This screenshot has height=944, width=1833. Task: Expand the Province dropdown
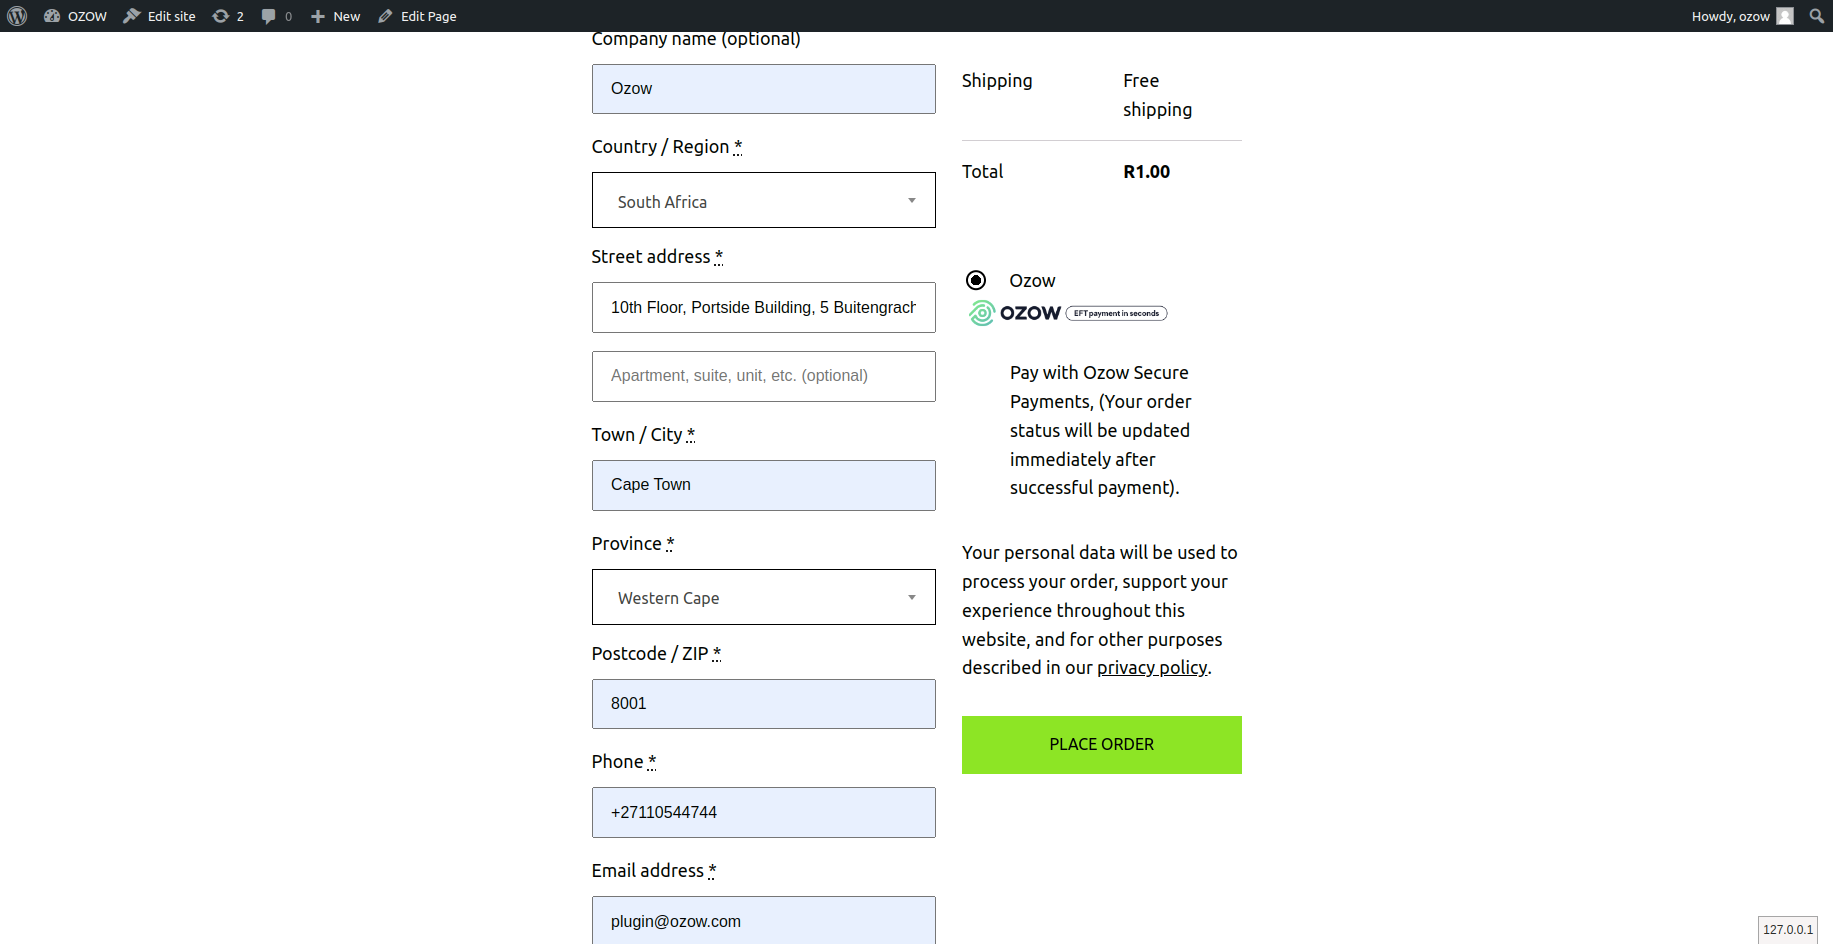tap(763, 598)
